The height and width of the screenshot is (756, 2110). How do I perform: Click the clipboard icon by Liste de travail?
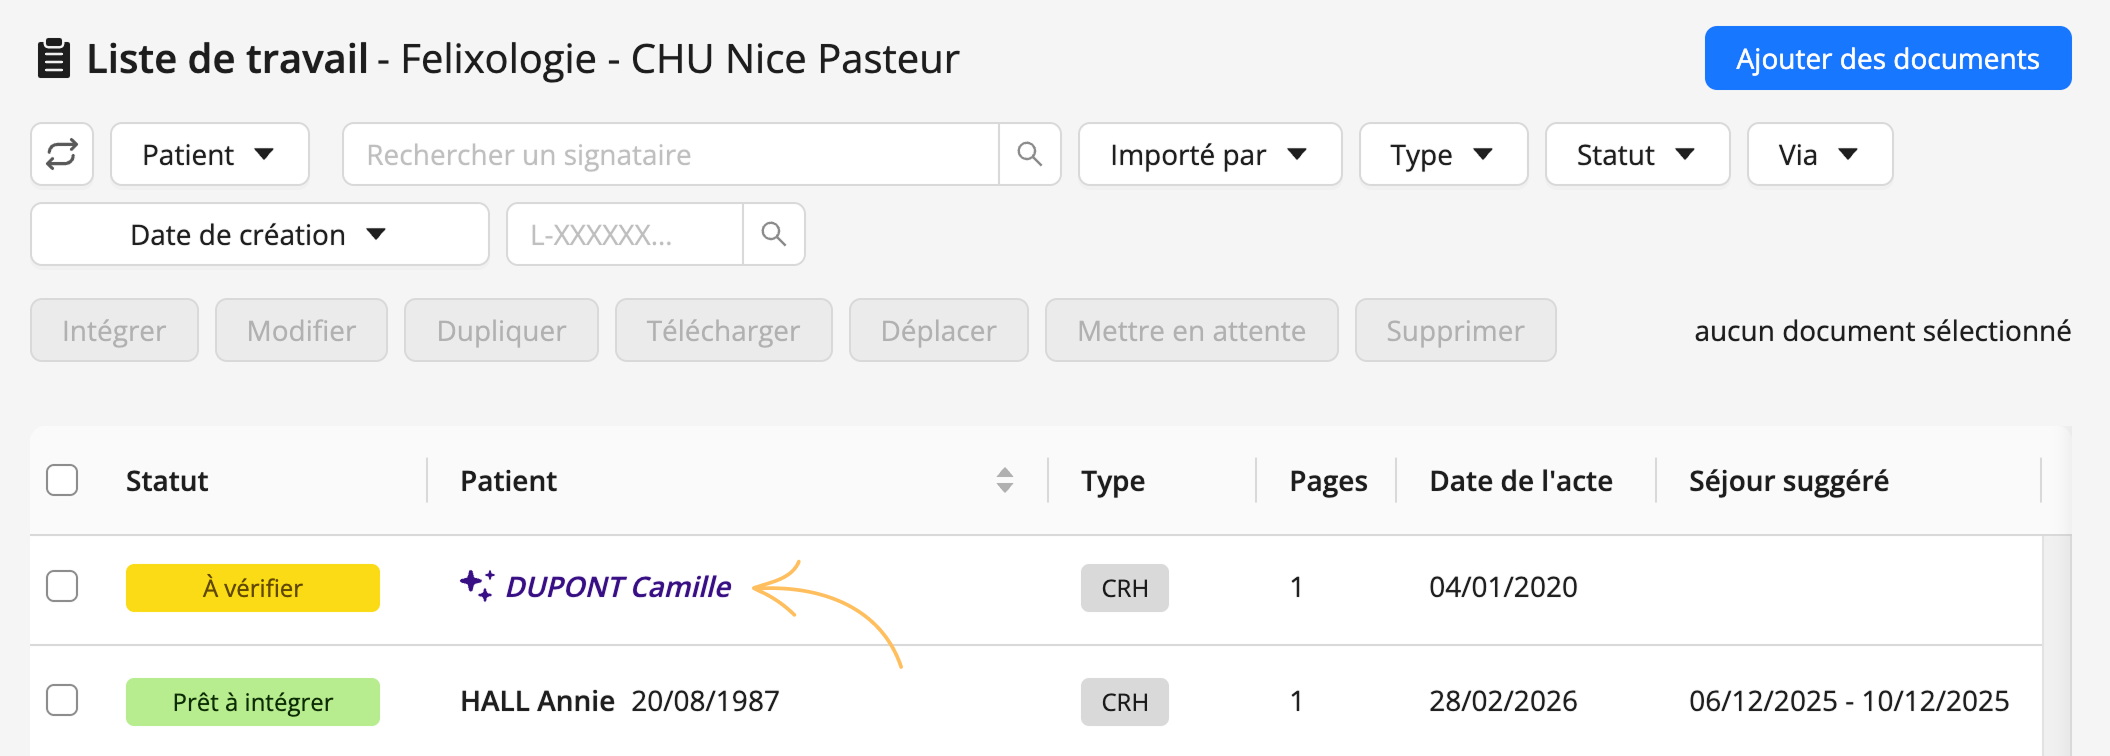pyautogui.click(x=54, y=59)
